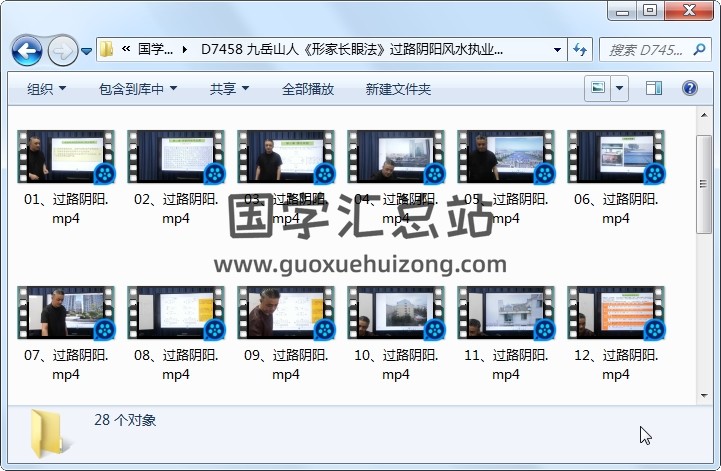Click the file name 09、过路阴阳.mp4
This screenshot has width=721, height=471.
[286, 364]
